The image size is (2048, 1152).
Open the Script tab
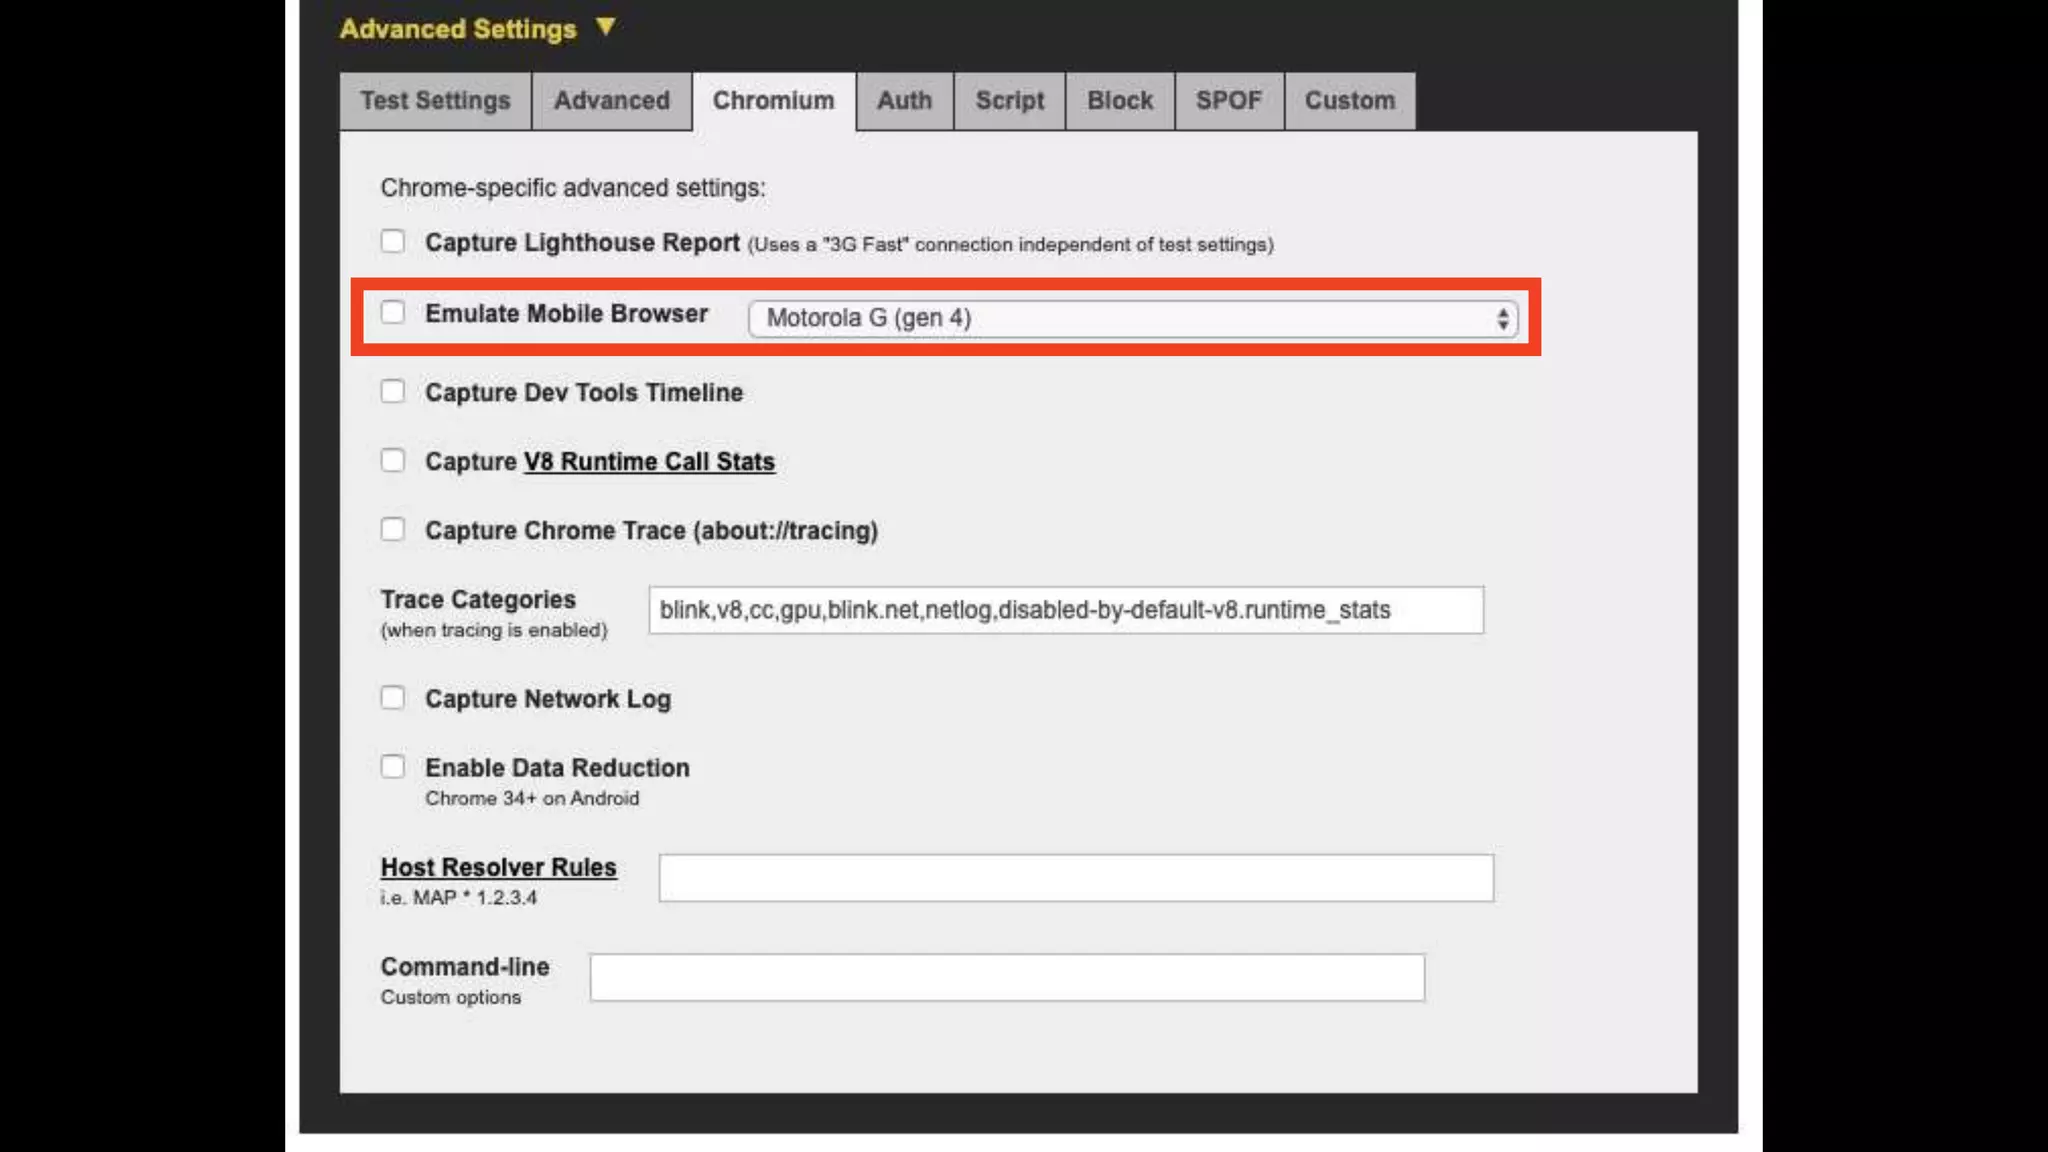1009,101
